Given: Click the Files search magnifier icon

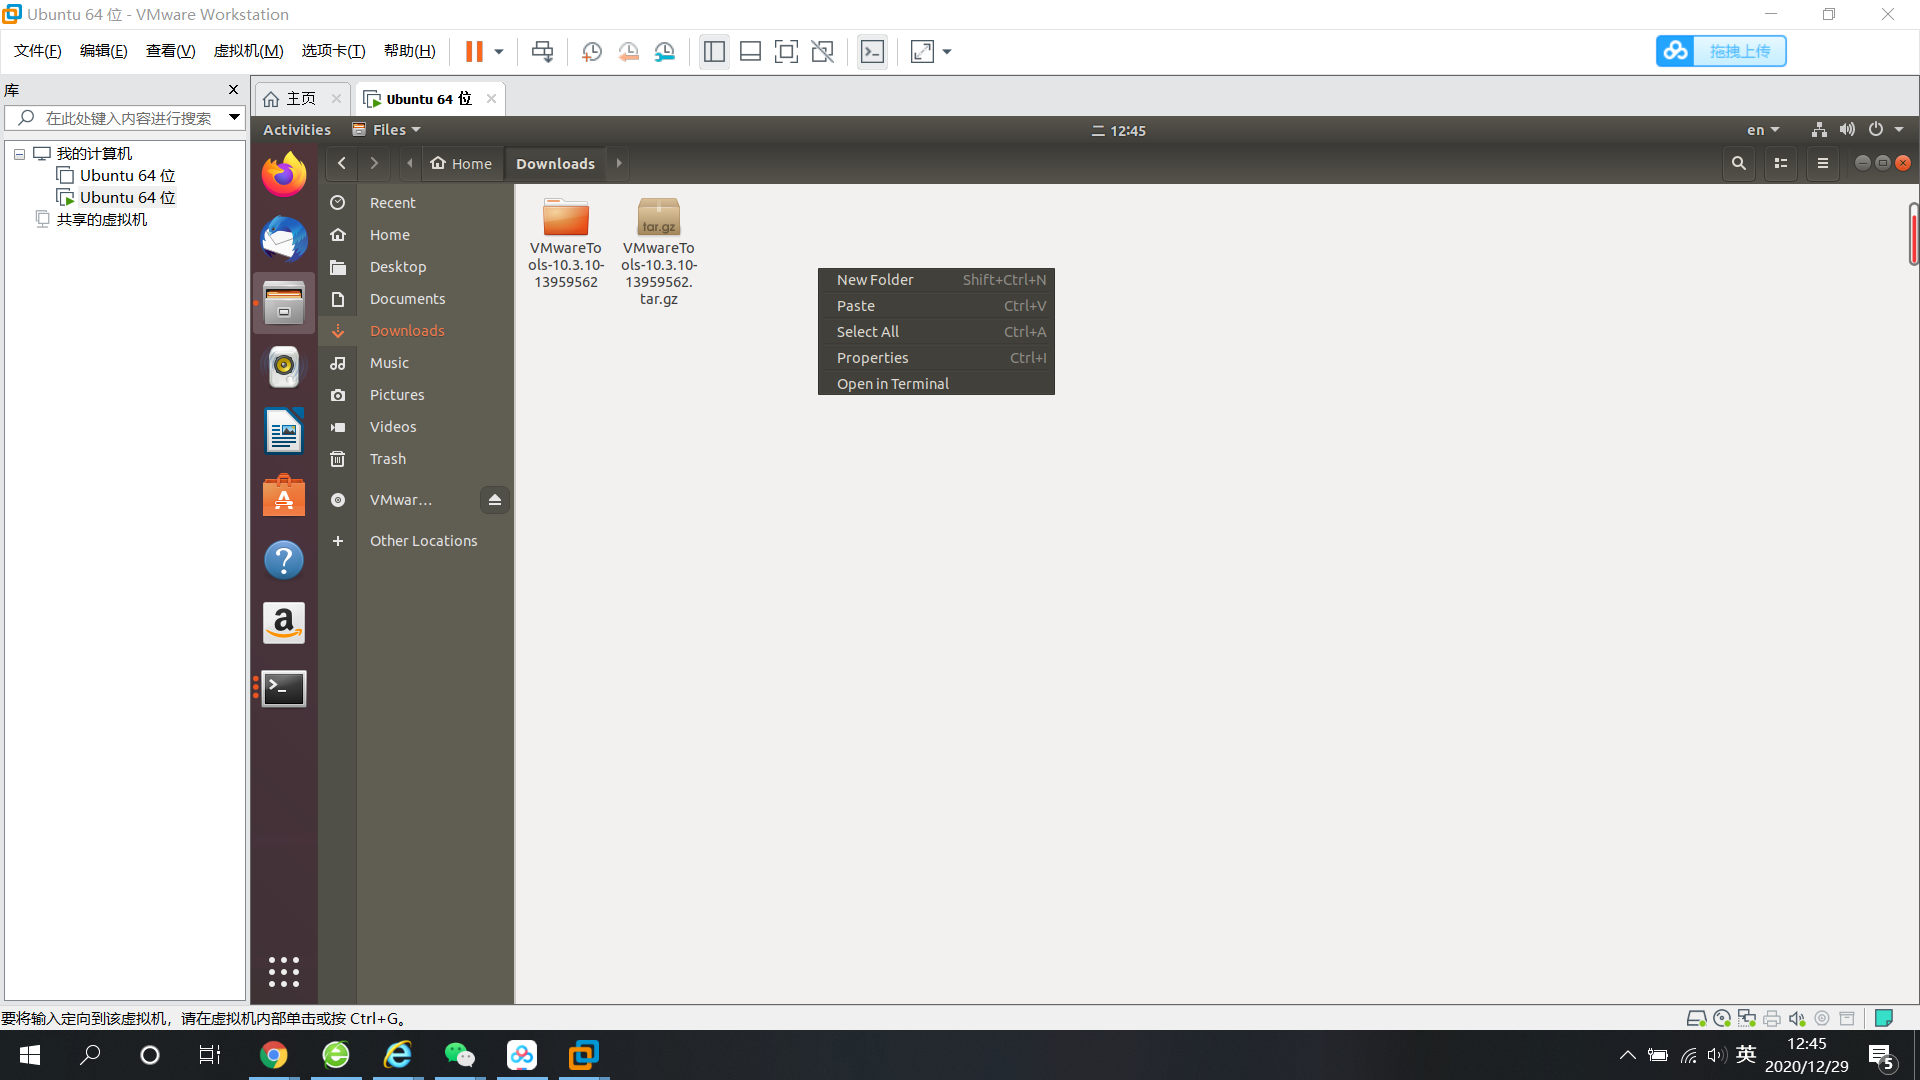Looking at the screenshot, I should 1739,163.
